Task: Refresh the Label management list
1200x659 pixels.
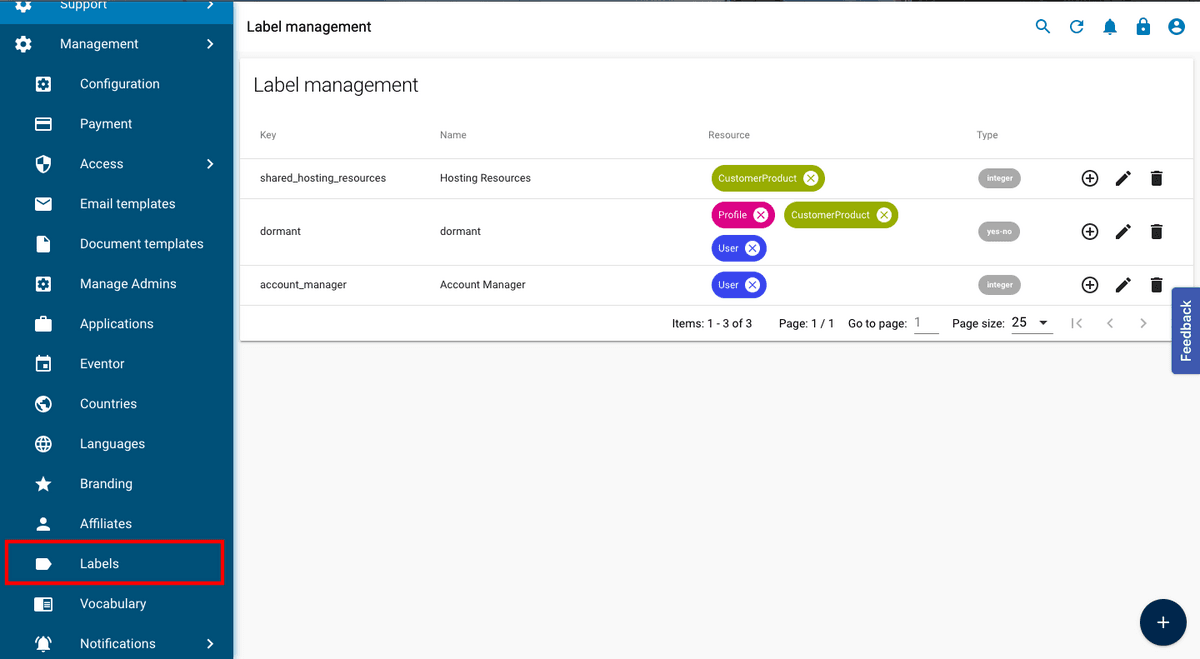Action: (x=1076, y=27)
